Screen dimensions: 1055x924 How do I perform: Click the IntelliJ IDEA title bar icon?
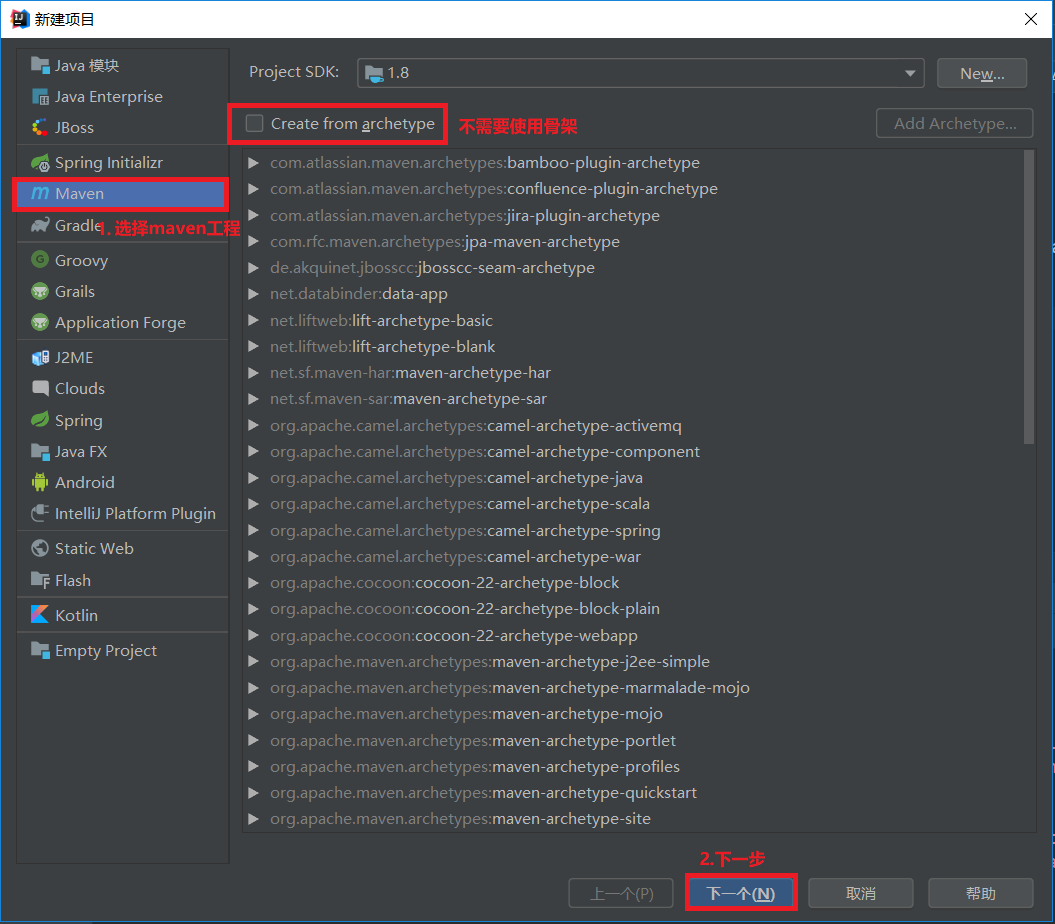20,19
